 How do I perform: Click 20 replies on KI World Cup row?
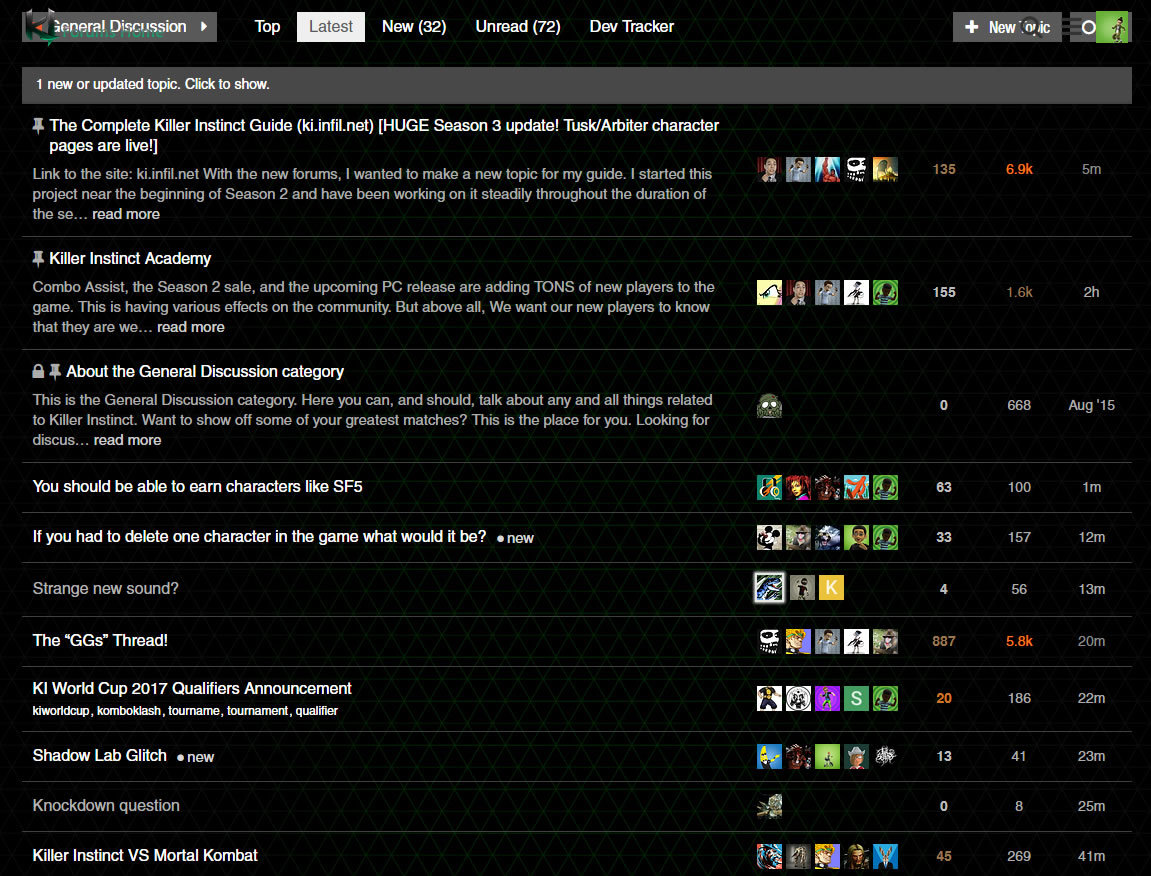point(944,698)
